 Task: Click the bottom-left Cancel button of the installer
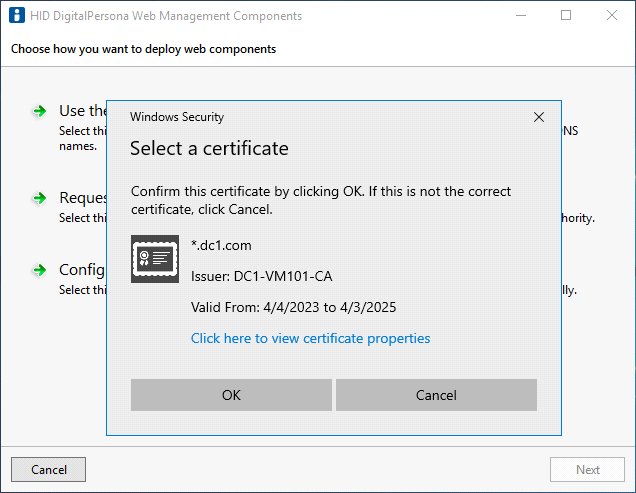point(49,470)
